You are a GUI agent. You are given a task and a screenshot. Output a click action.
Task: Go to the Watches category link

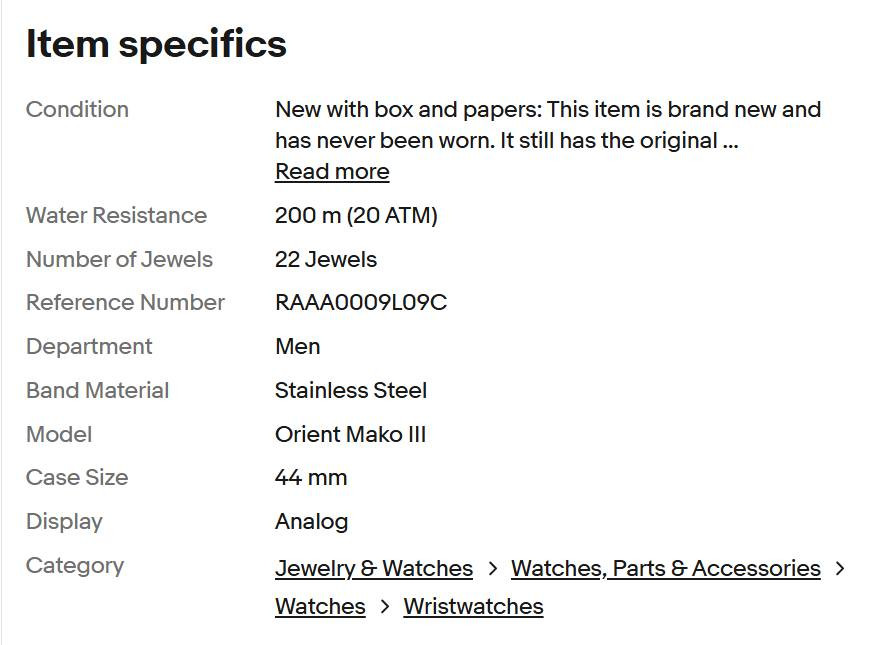click(x=320, y=606)
